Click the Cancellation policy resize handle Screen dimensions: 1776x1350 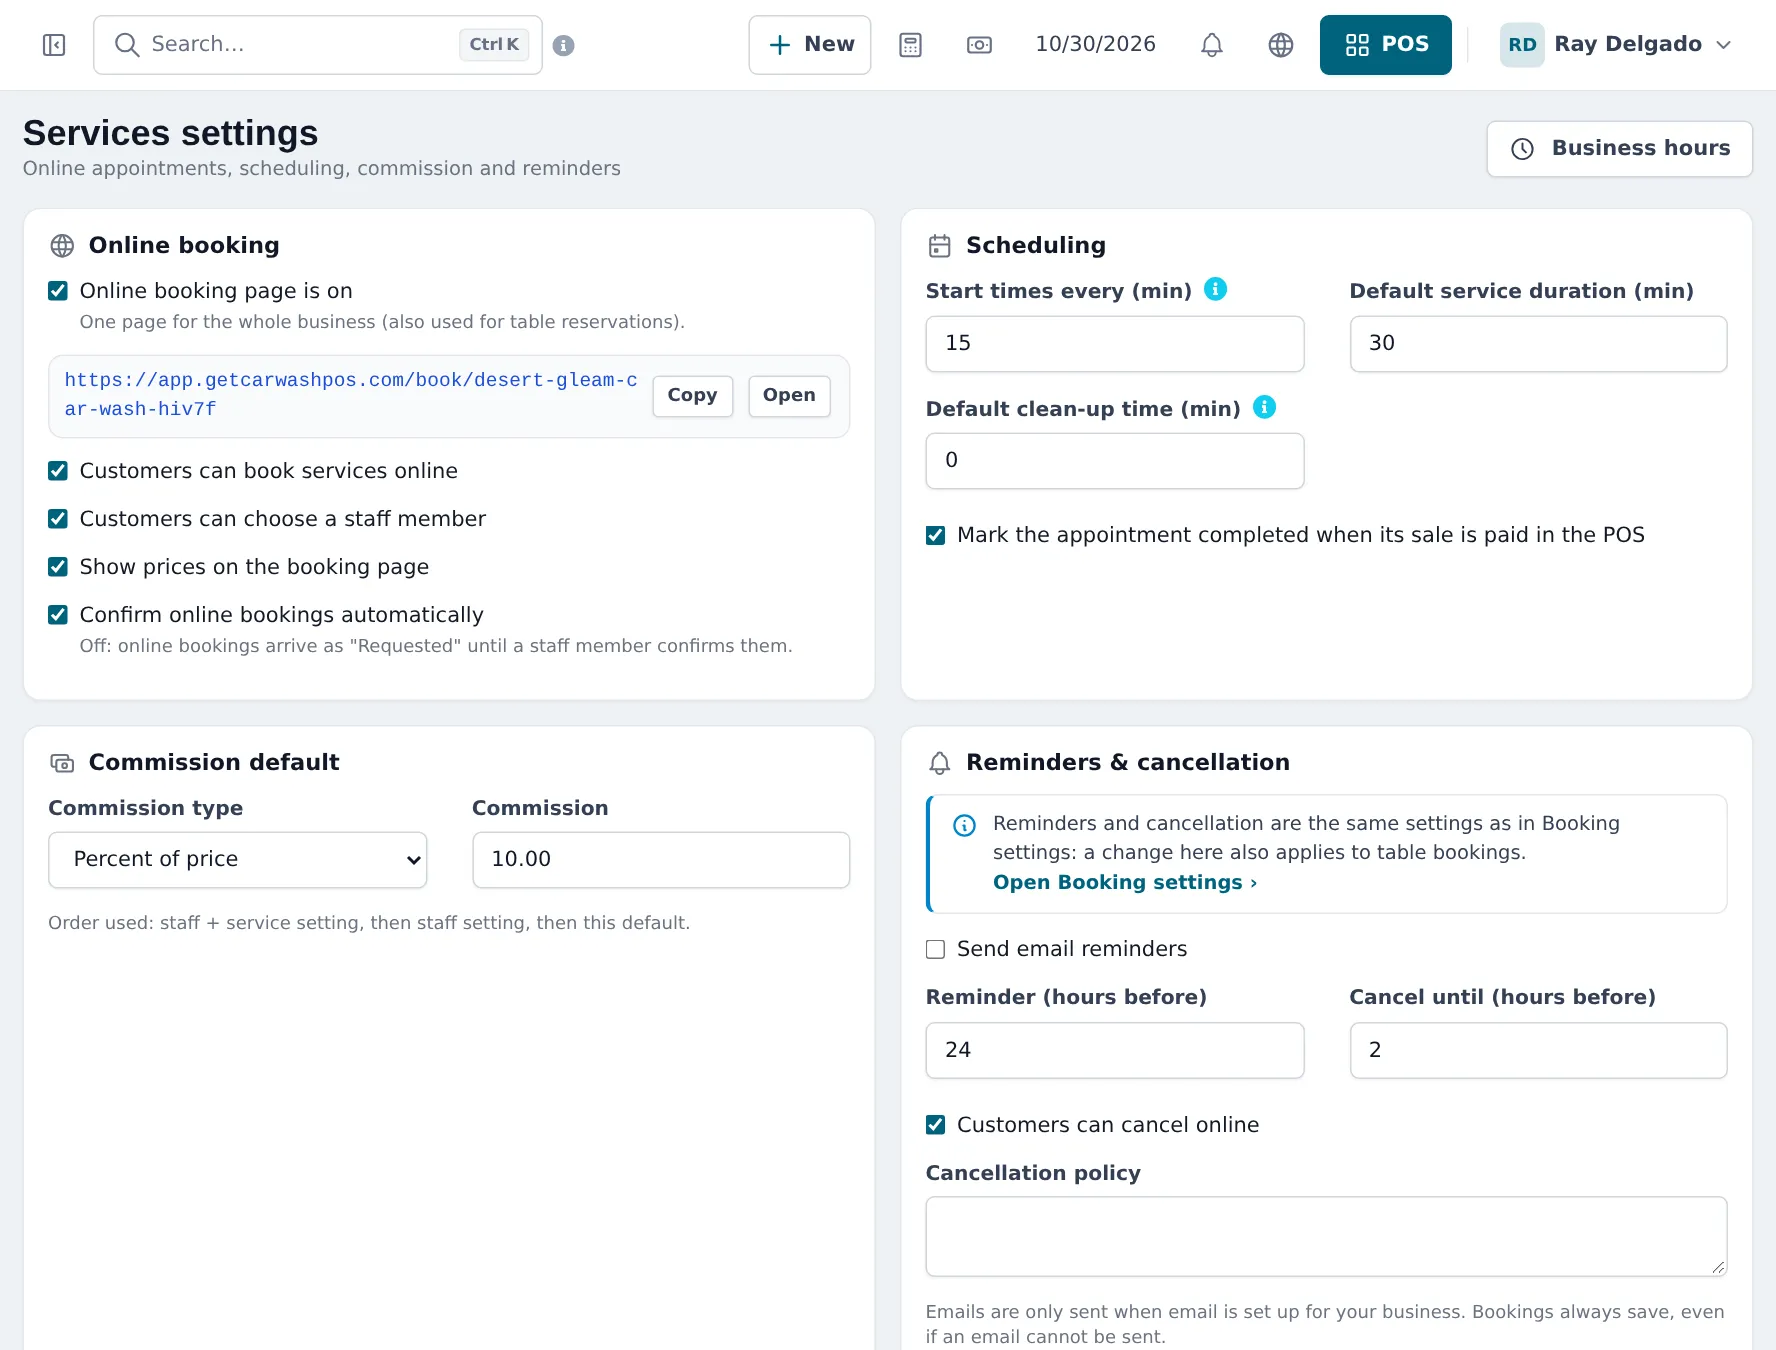tap(1717, 1267)
